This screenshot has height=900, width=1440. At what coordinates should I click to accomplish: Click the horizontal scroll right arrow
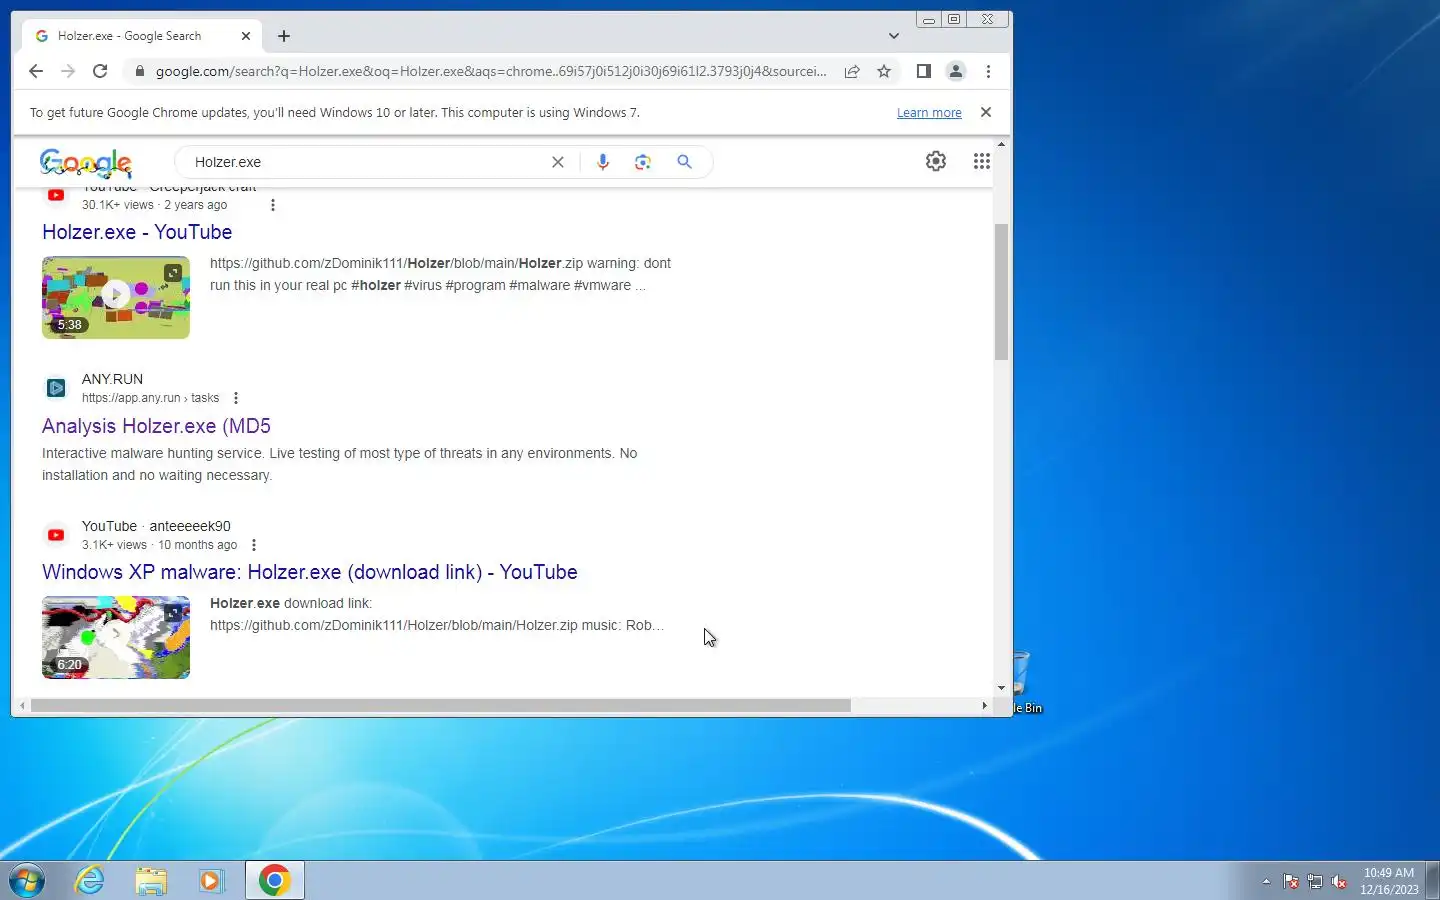point(984,706)
